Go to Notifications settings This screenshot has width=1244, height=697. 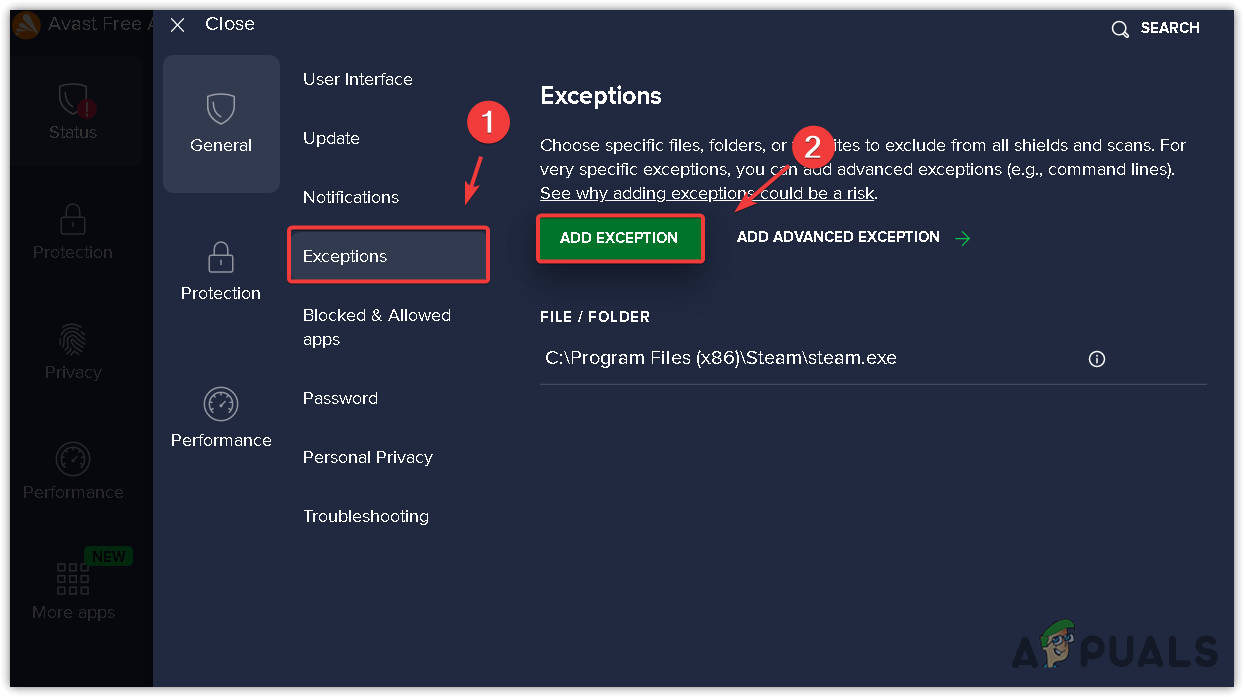coord(351,197)
